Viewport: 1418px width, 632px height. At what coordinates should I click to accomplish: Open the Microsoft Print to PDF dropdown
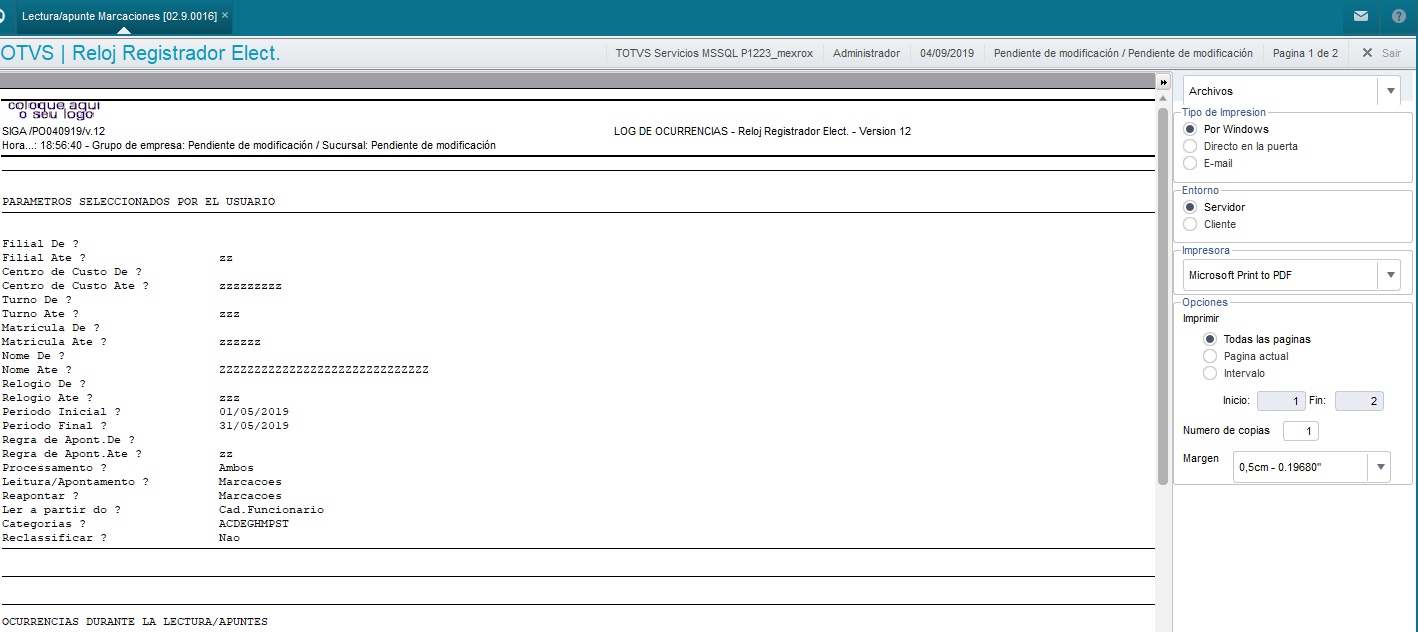[x=1388, y=275]
